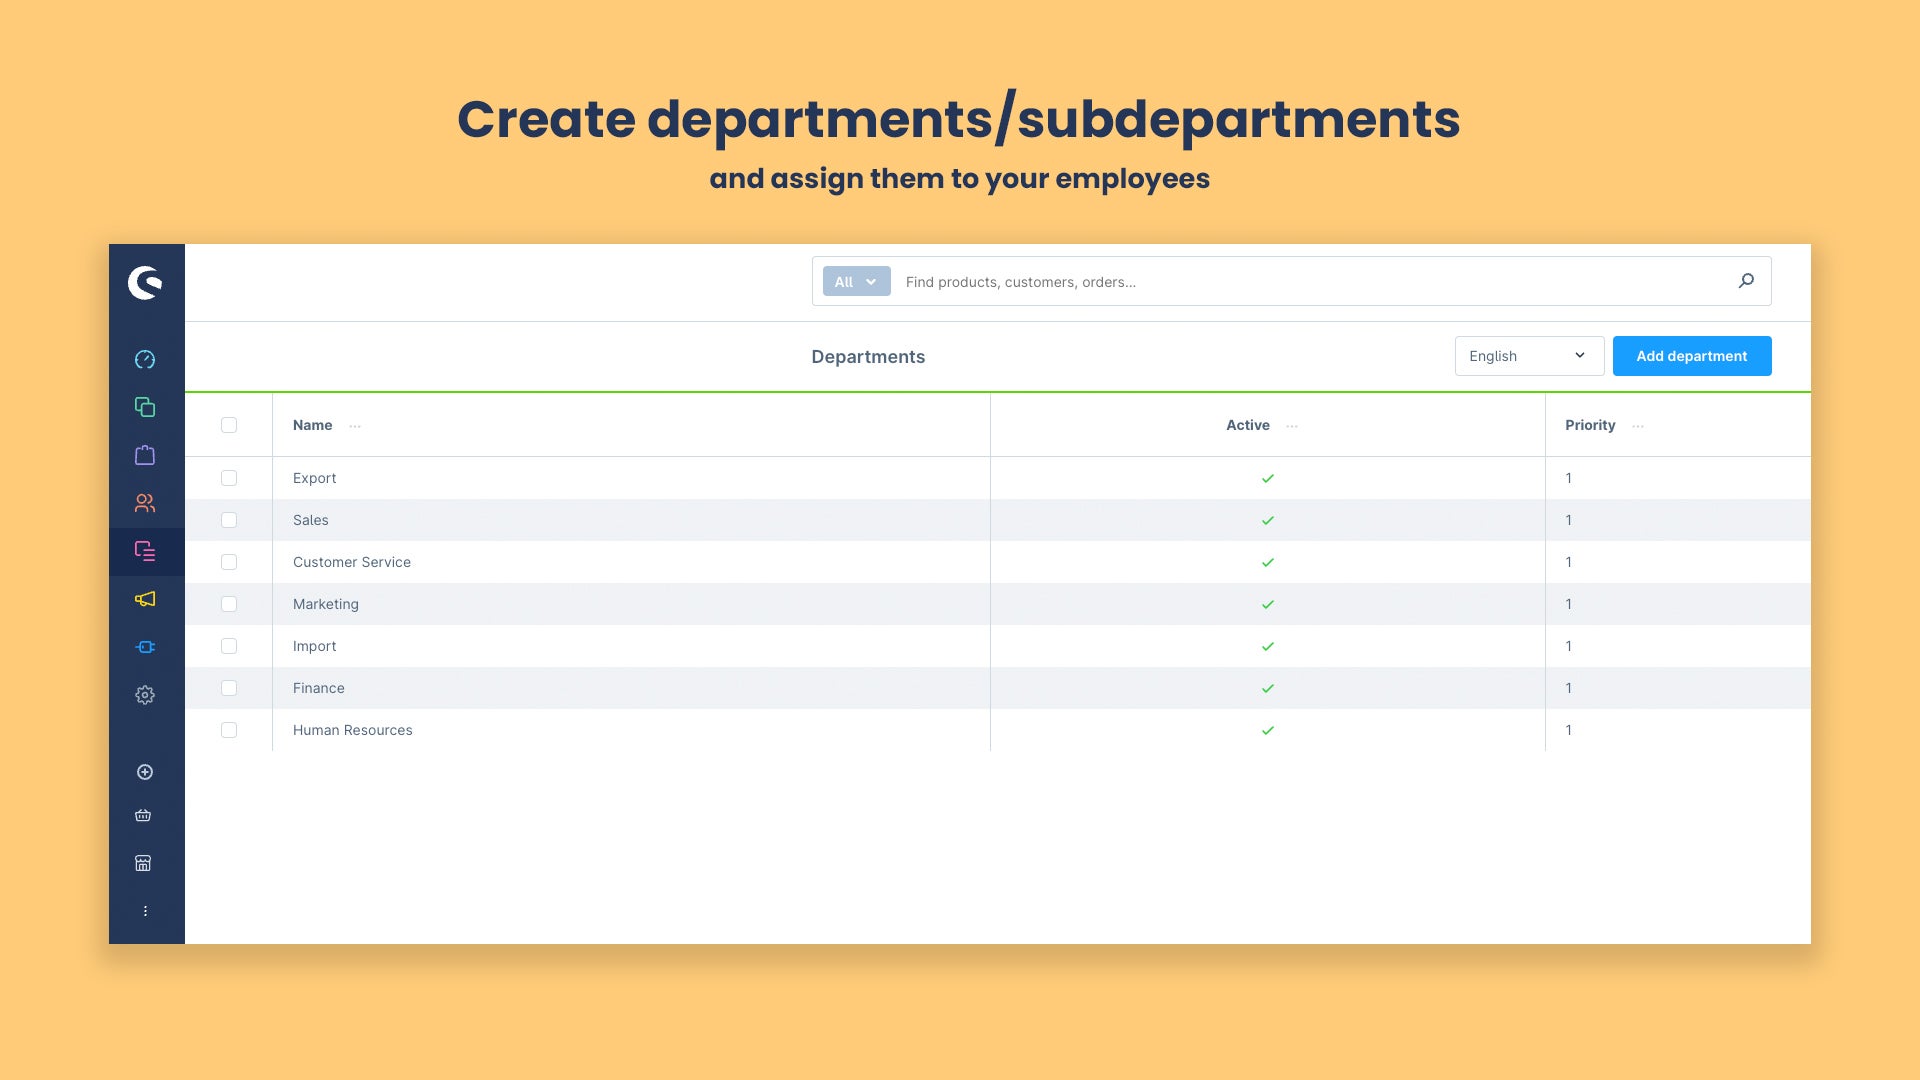
Task: Open the Import department entry
Action: (x=314, y=646)
